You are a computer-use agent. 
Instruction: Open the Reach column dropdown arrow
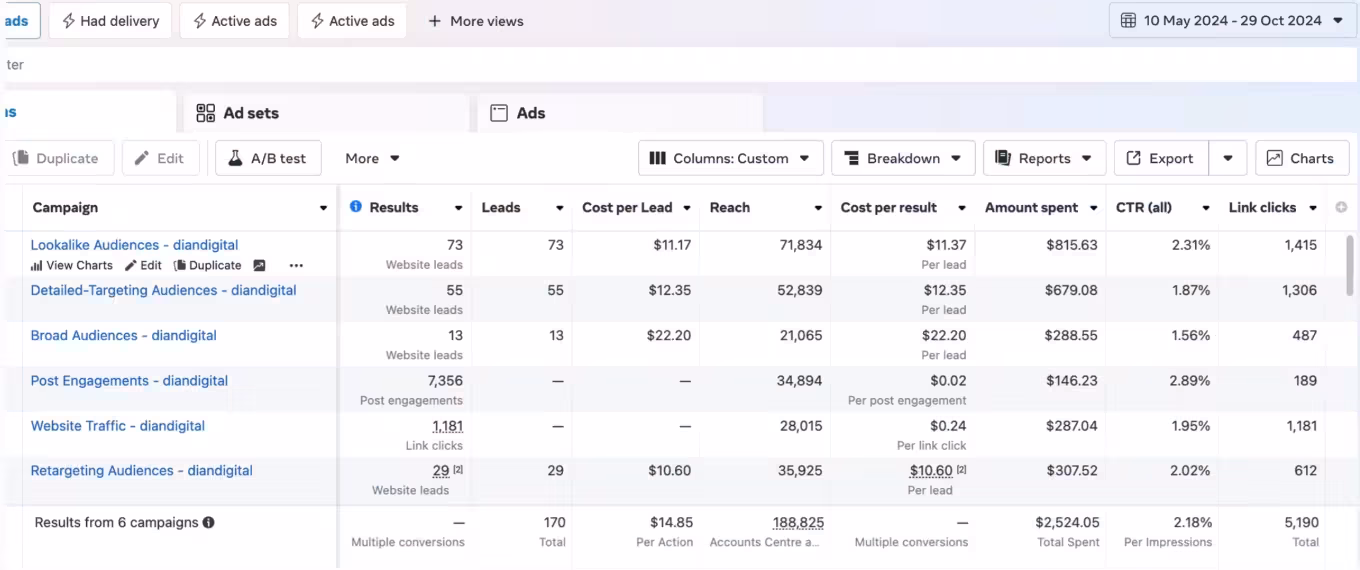(x=818, y=208)
